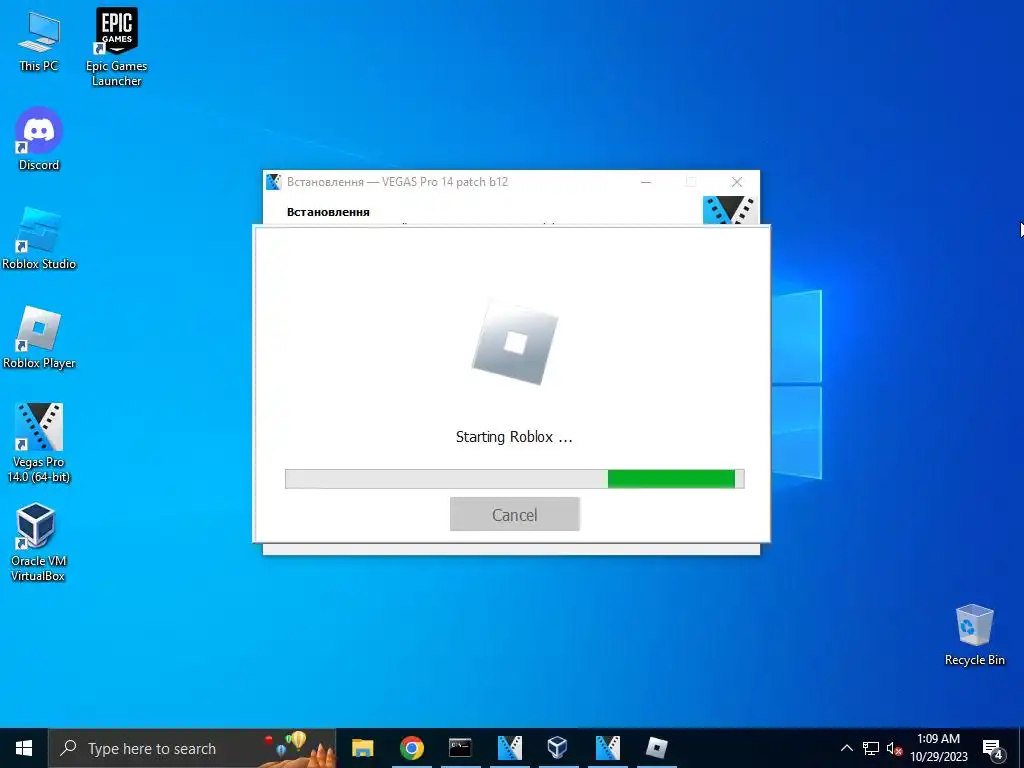Open the Windows Start menu
The width and height of the screenshot is (1024, 768).
tap(24, 748)
